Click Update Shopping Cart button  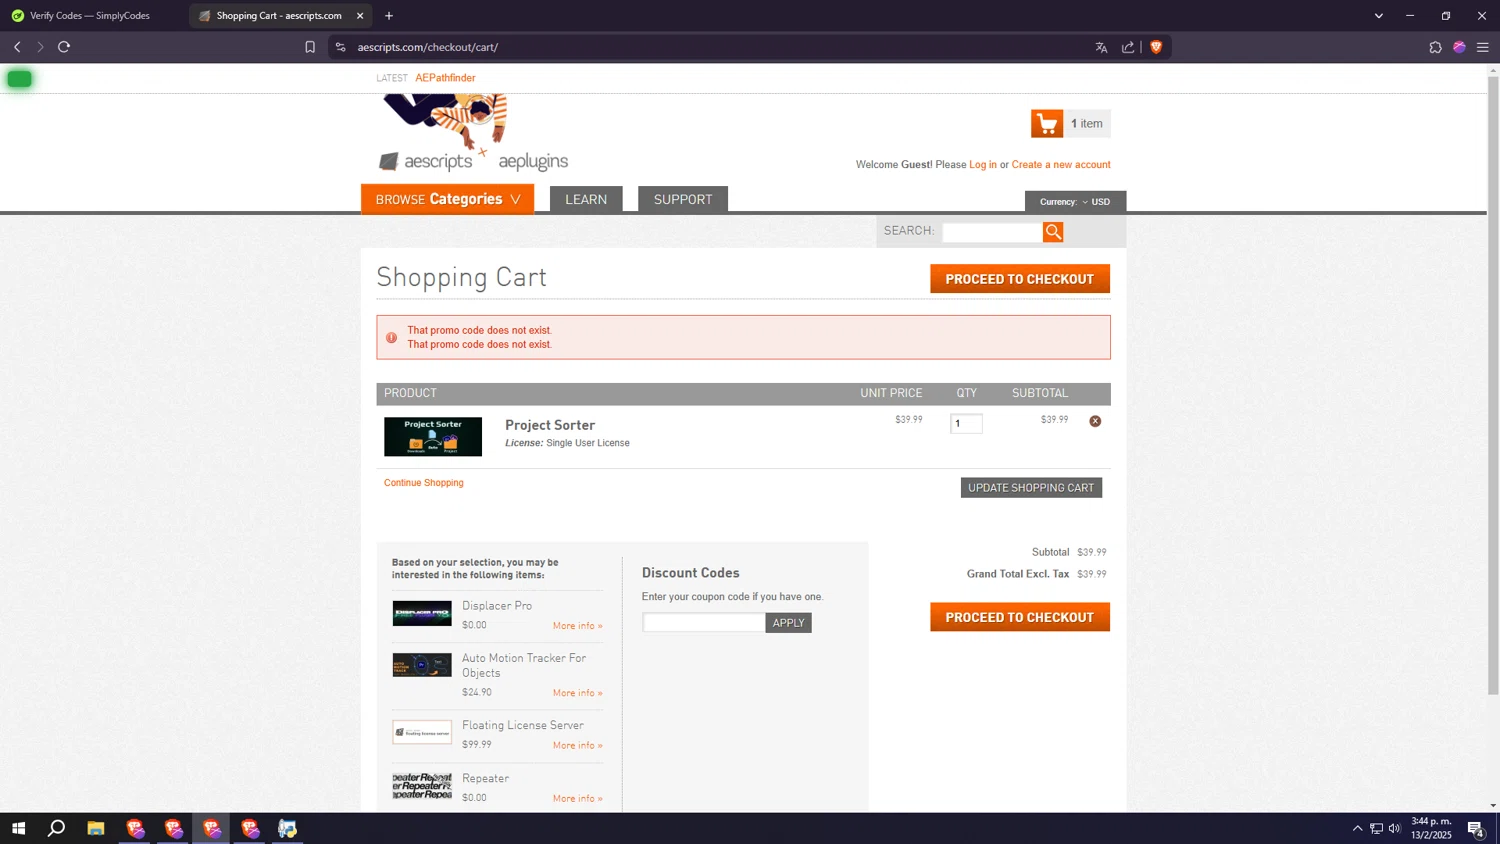1031,488
